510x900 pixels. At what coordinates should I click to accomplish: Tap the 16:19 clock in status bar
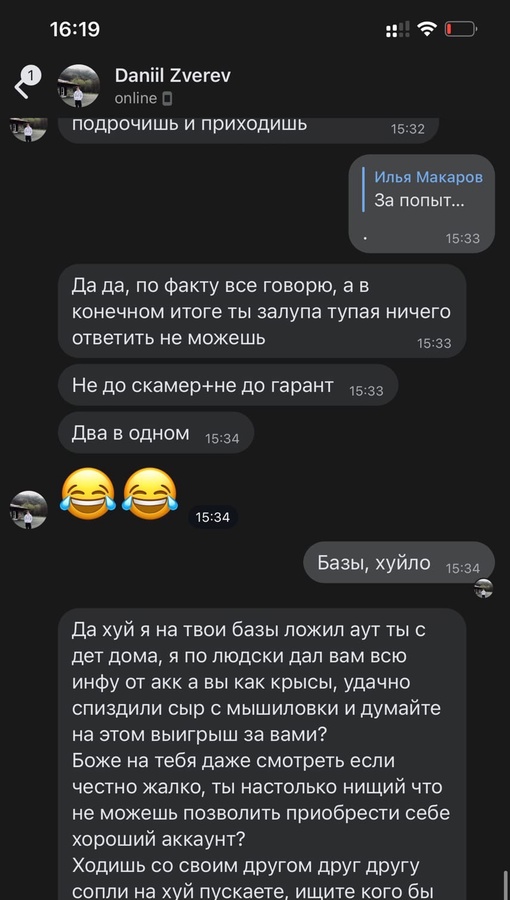coord(75,29)
